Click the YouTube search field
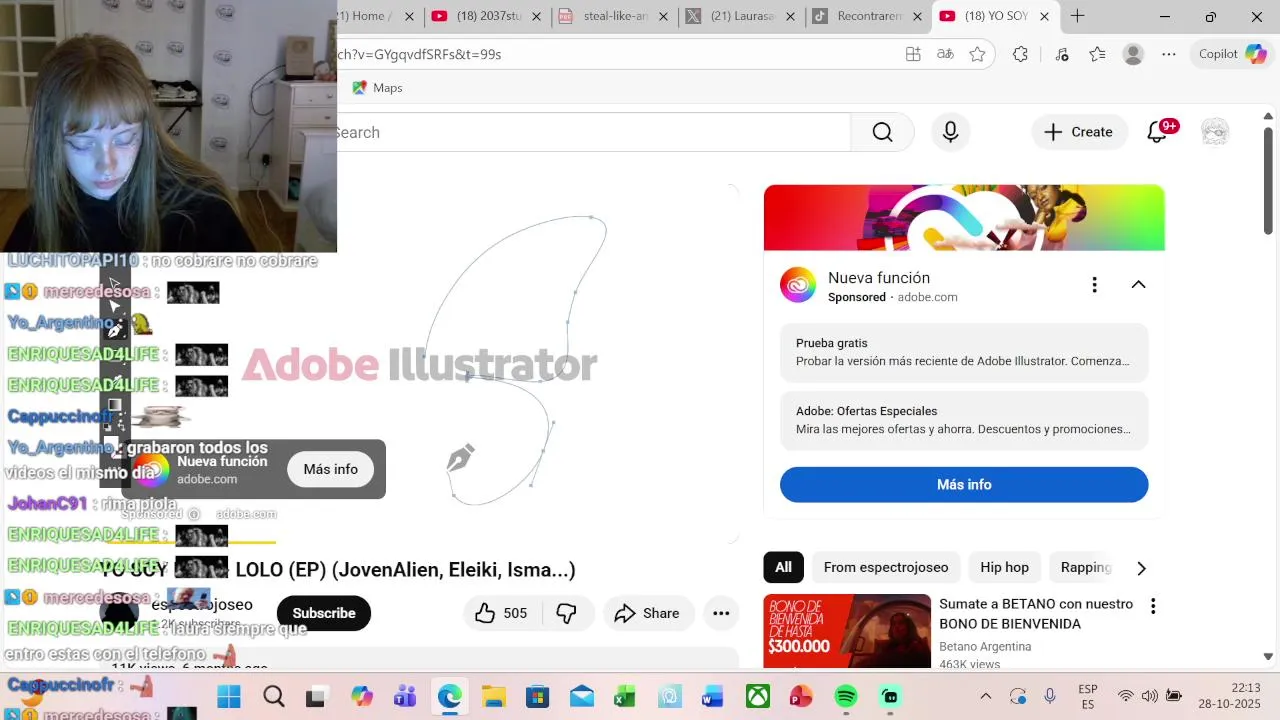Image resolution: width=1280 pixels, height=720 pixels. coord(592,132)
